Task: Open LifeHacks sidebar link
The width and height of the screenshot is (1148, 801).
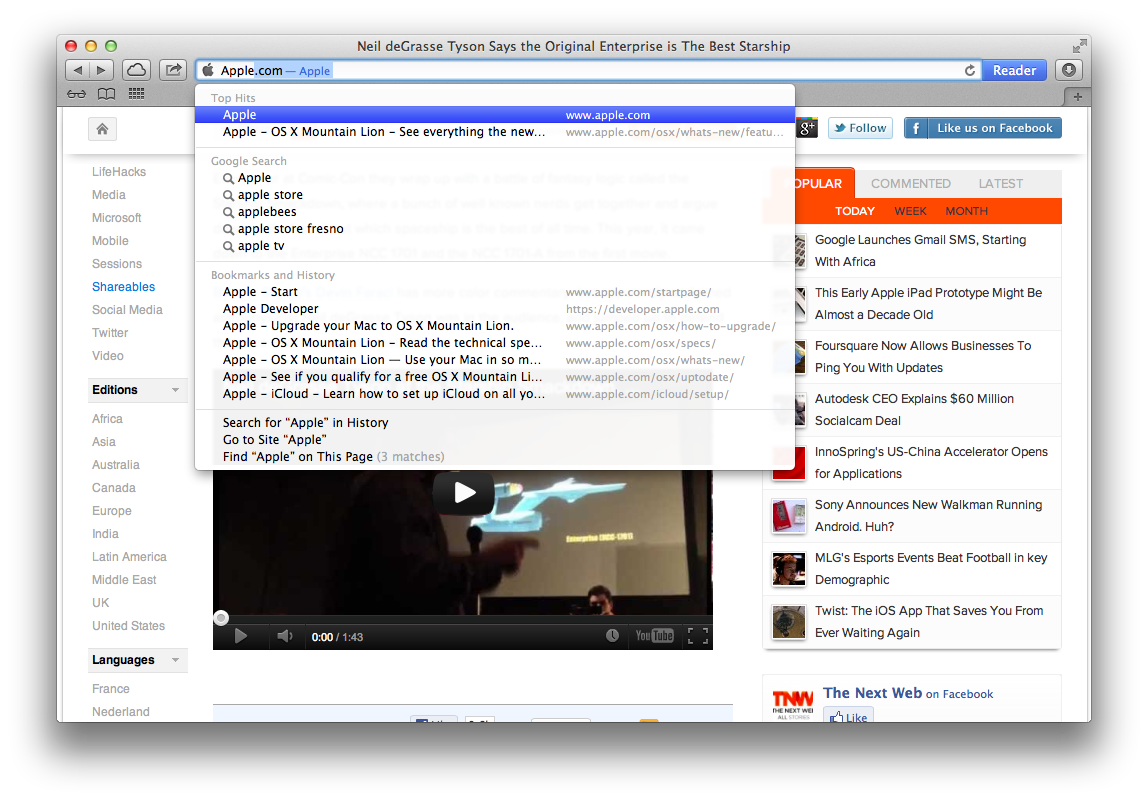Action: 119,172
